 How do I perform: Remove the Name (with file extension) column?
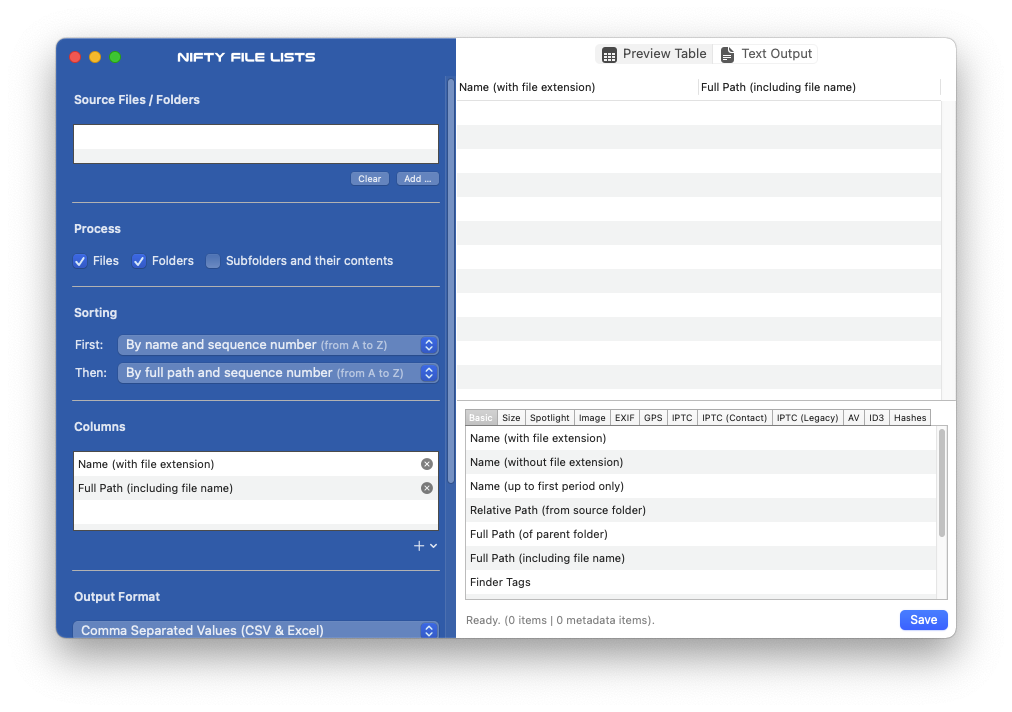pyautogui.click(x=427, y=464)
